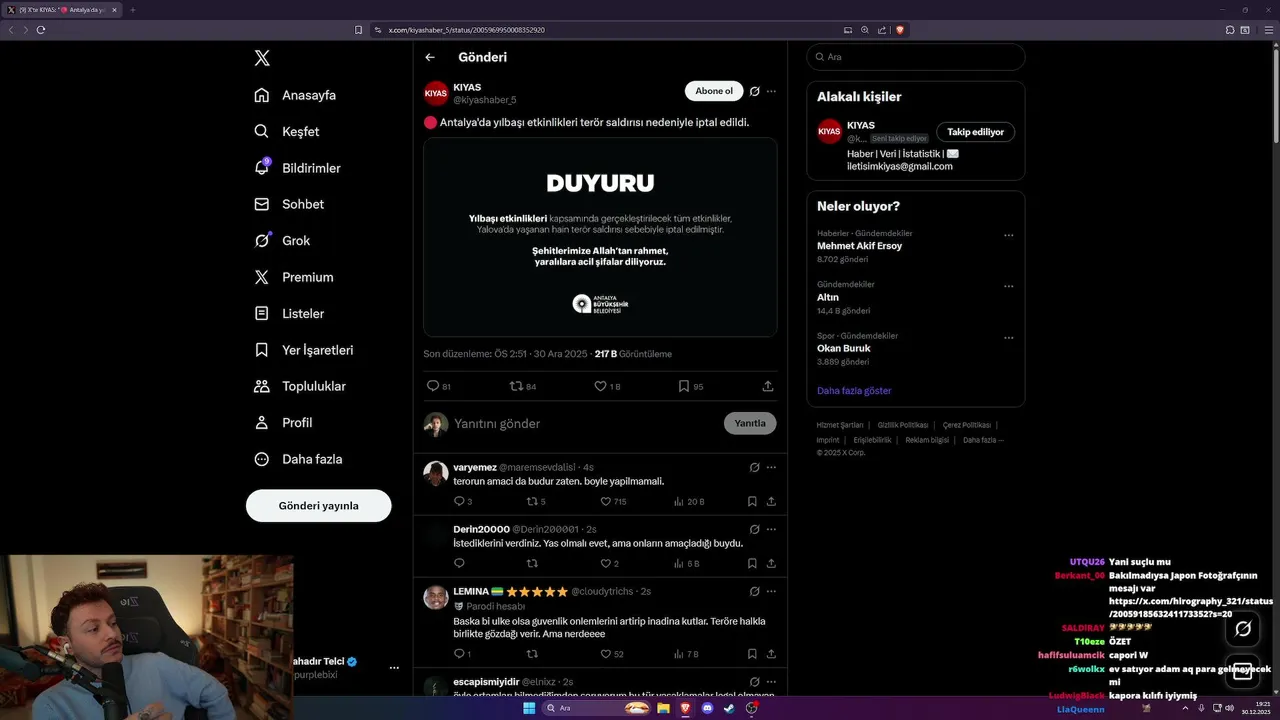Screen dimensions: 1280x720
Task: Repost Derin20000's reply
Action: (532, 564)
